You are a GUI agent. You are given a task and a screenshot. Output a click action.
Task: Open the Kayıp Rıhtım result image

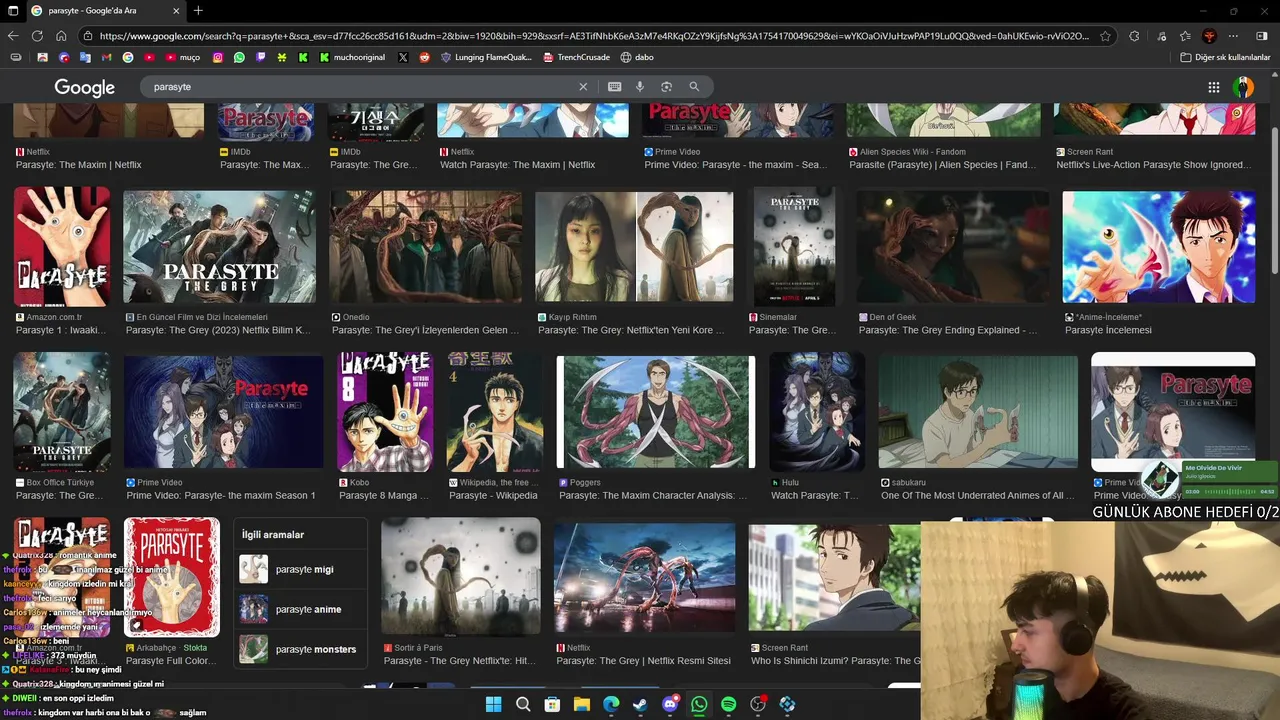634,247
